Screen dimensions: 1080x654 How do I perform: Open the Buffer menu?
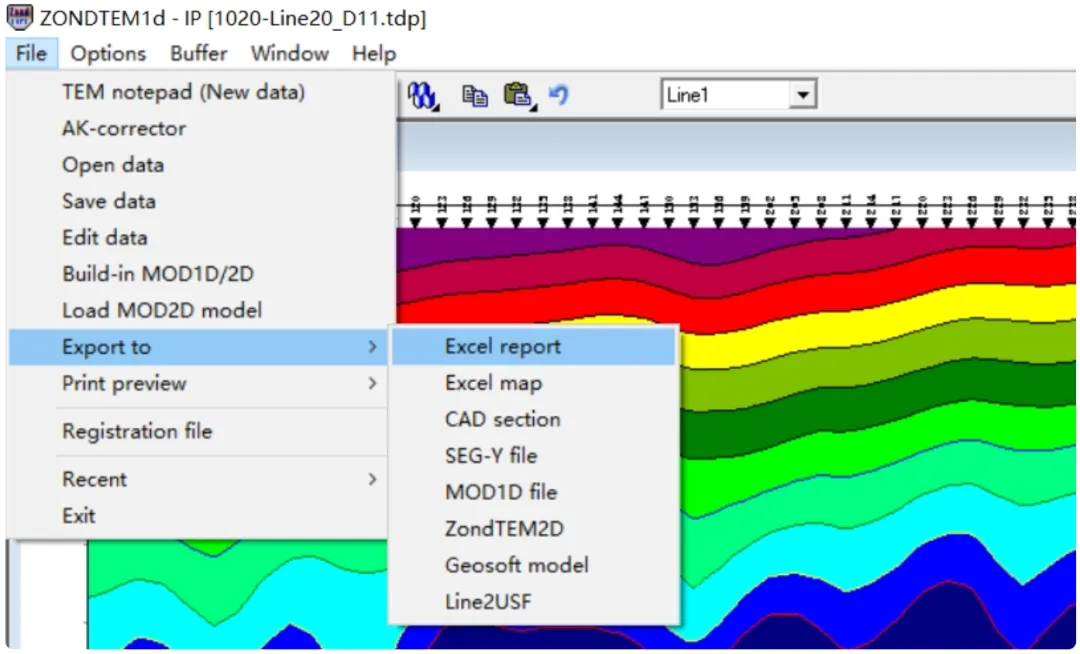(x=198, y=54)
